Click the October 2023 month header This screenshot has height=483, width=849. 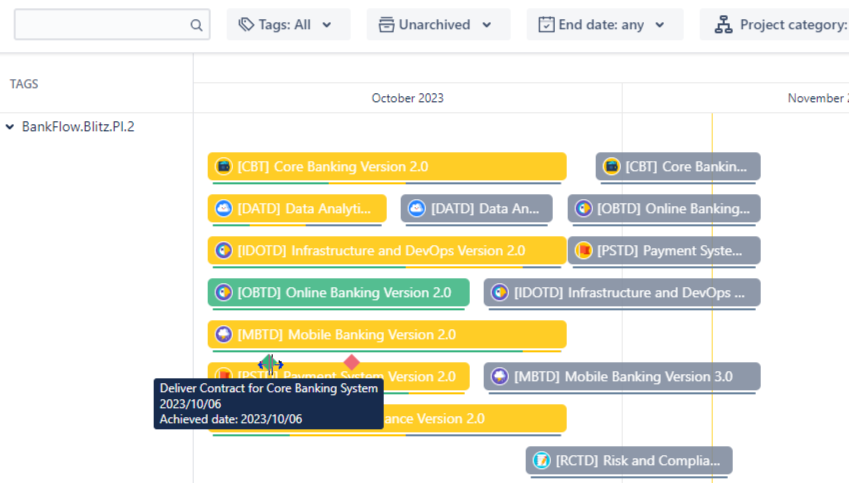(407, 98)
